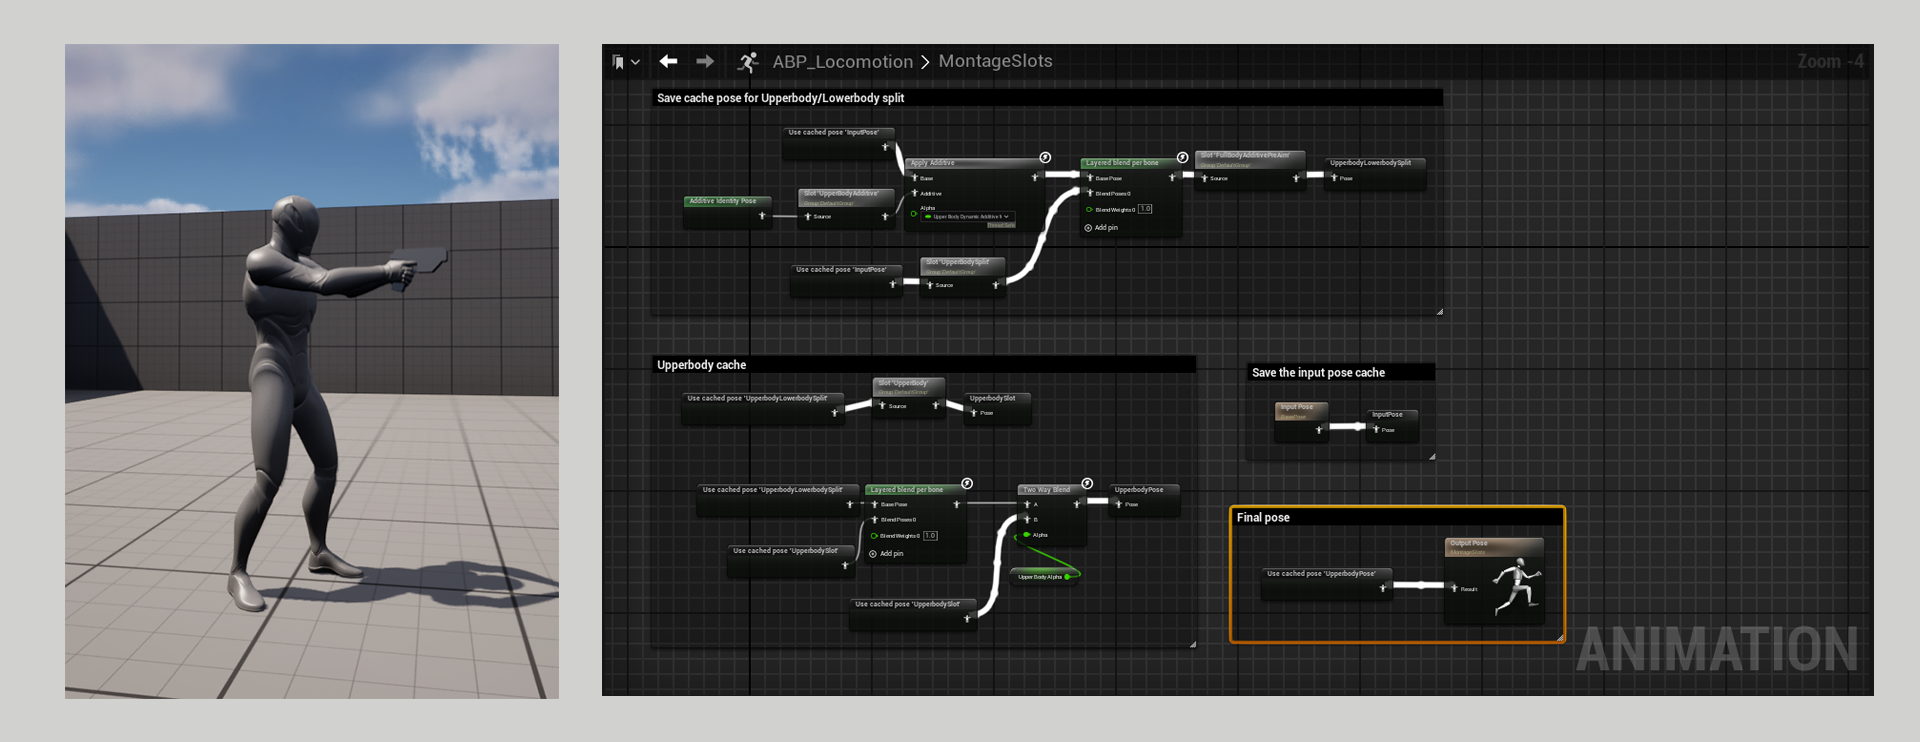Click the A pin on Two Way Blend
The image size is (1920, 742).
[1027, 504]
